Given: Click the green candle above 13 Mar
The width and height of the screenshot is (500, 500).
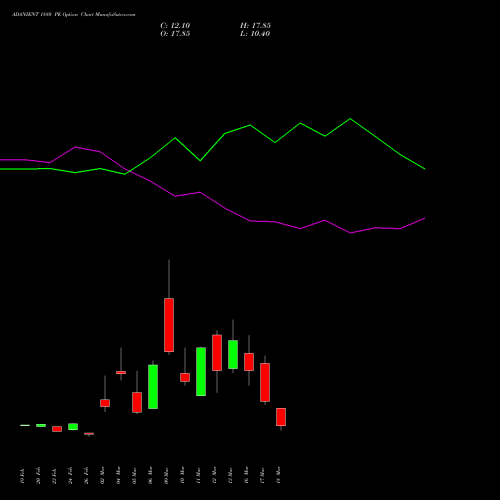Looking at the screenshot, I should (233, 354).
